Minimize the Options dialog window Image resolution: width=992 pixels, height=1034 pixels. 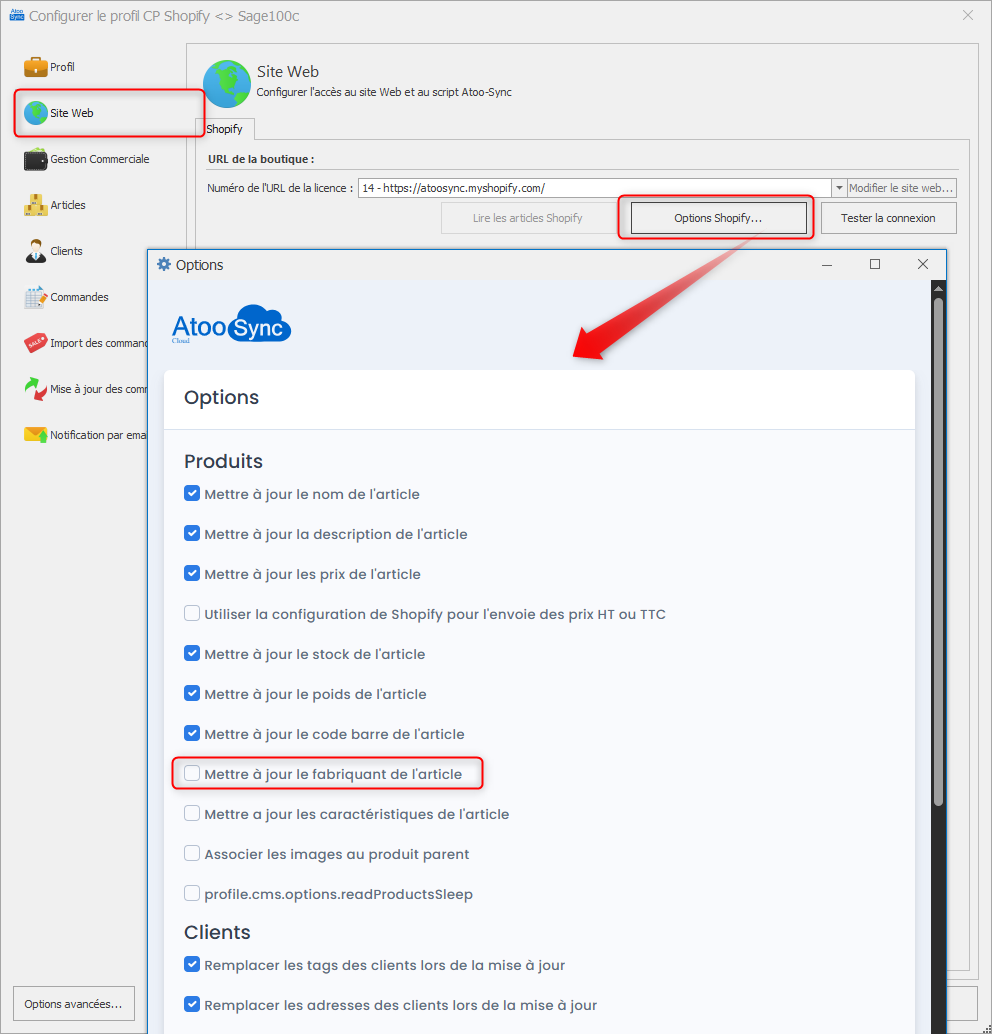(x=826, y=264)
